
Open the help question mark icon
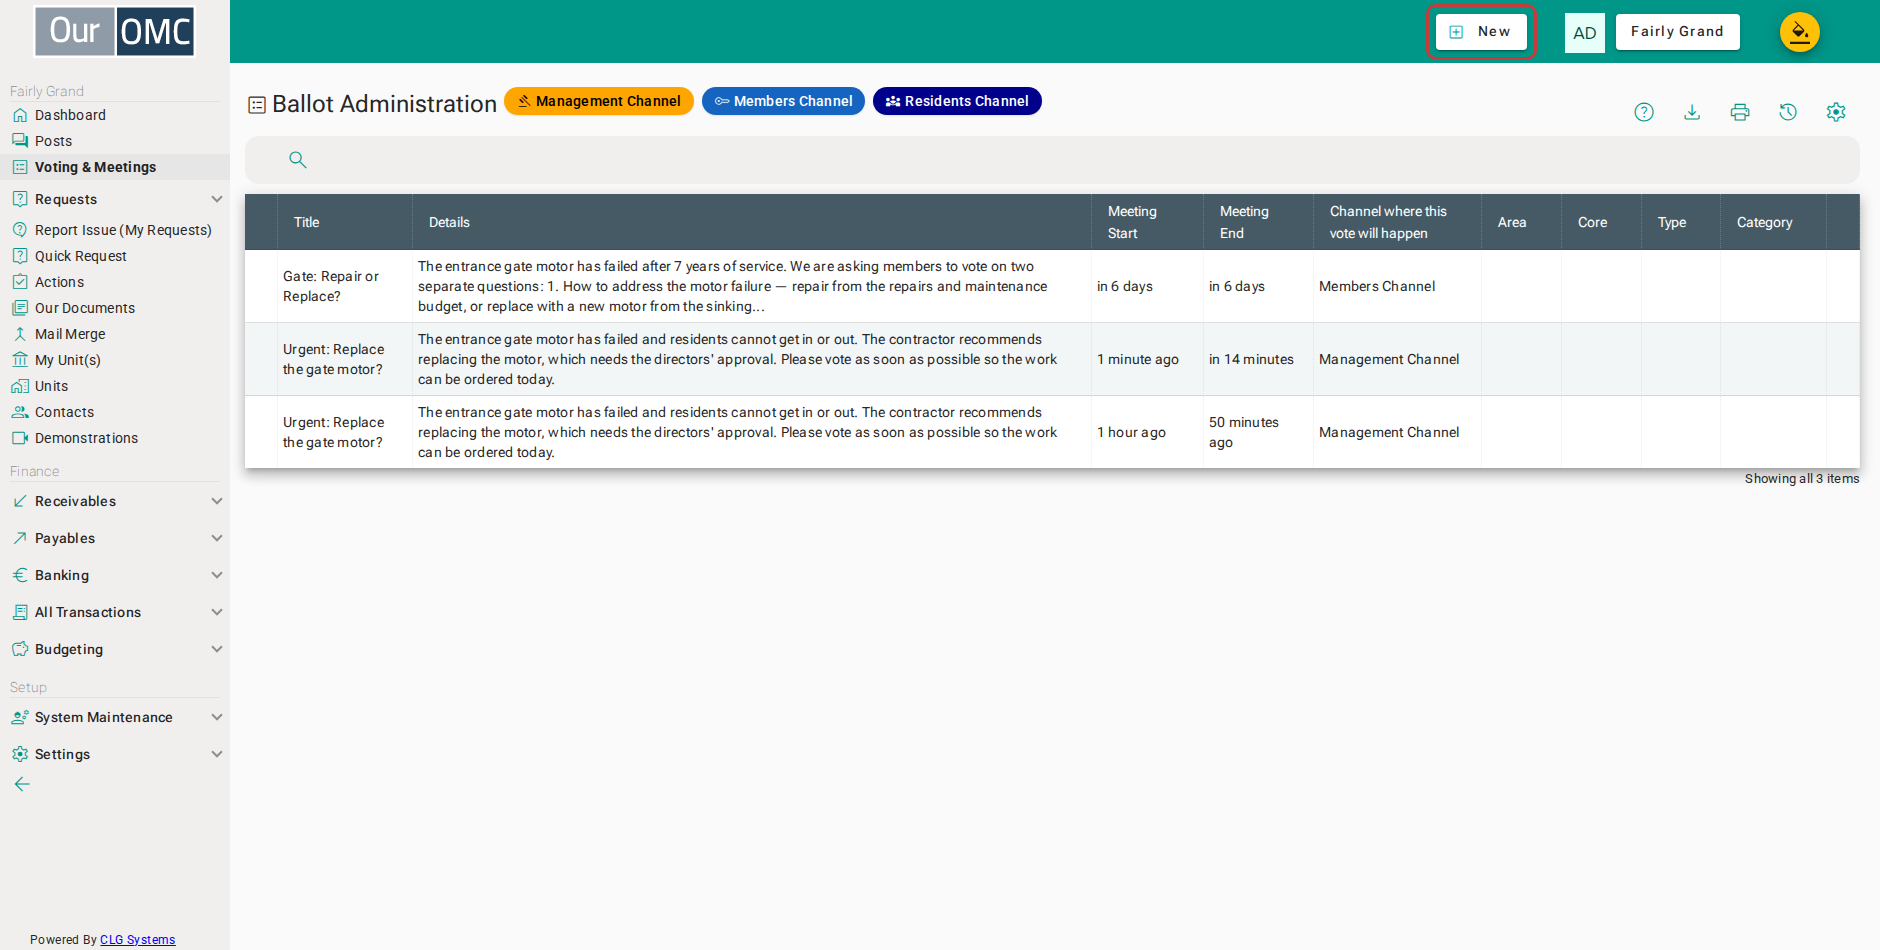pyautogui.click(x=1644, y=112)
